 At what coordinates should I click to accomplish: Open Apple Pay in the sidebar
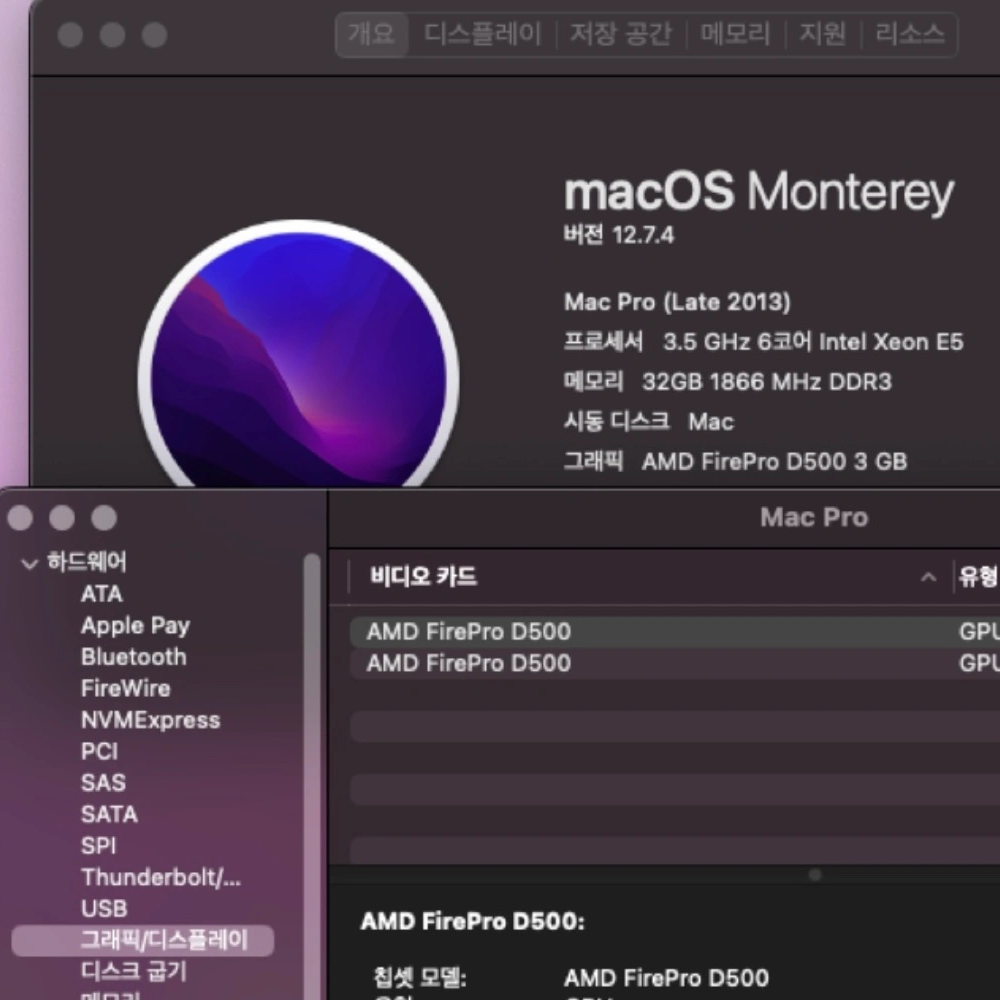135,626
